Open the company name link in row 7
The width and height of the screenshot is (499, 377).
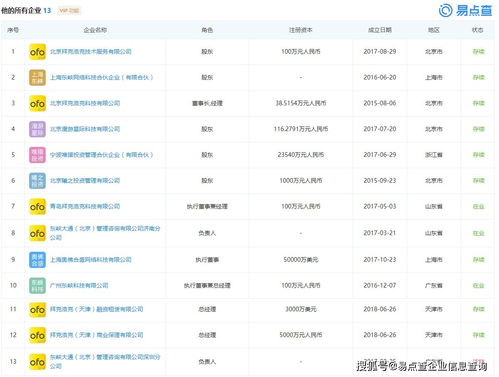(85, 206)
